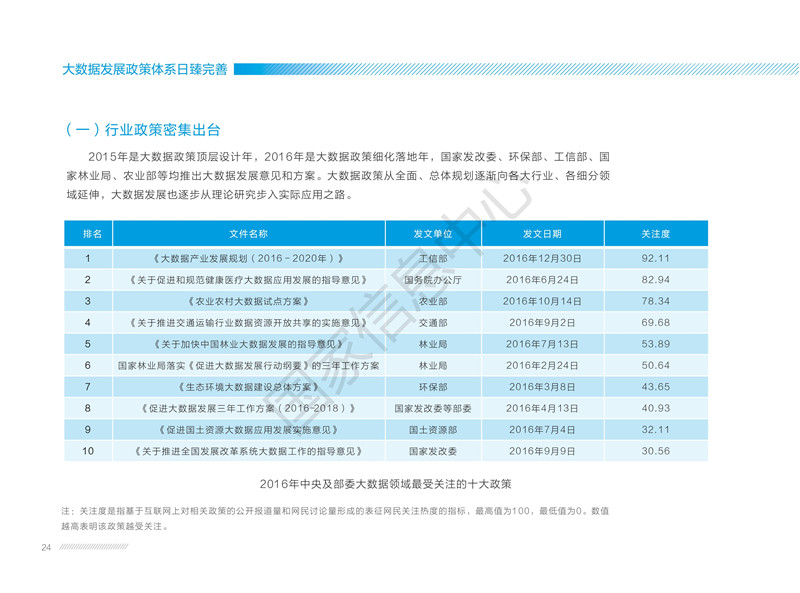The height and width of the screenshot is (593, 800).
Task: Click the date "2016年4月13日"
Action: (x=542, y=409)
